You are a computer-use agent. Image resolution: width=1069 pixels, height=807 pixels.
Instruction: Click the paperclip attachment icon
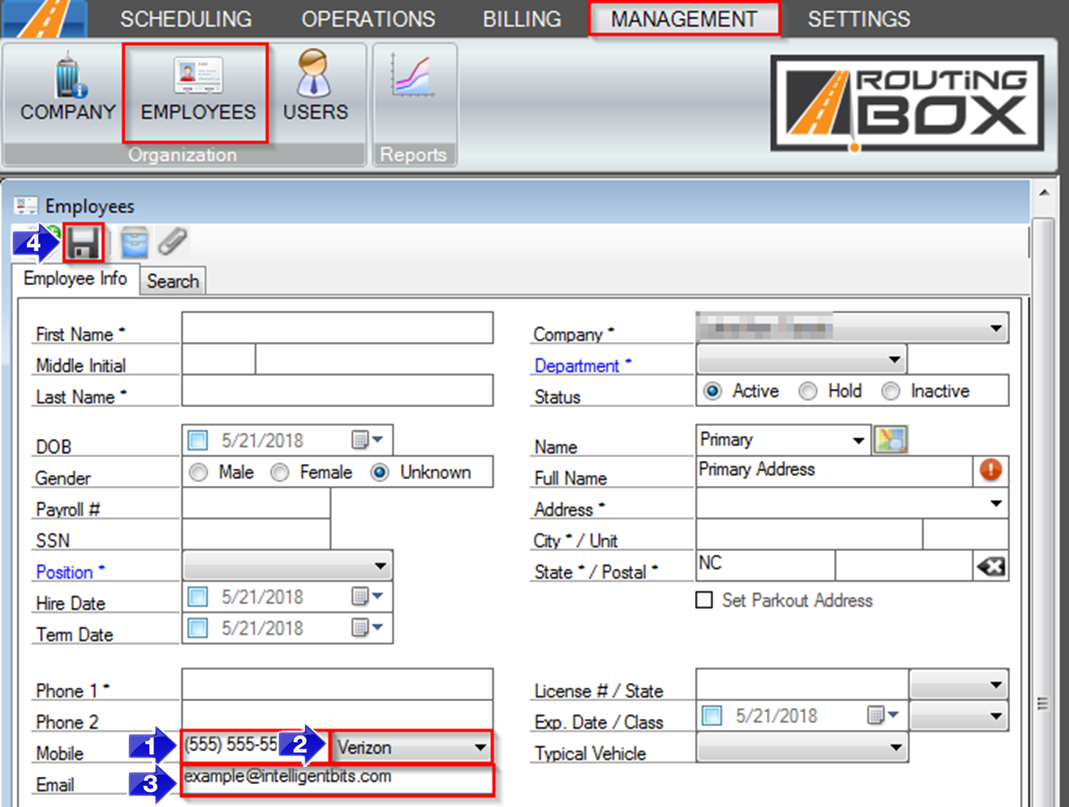(x=173, y=242)
